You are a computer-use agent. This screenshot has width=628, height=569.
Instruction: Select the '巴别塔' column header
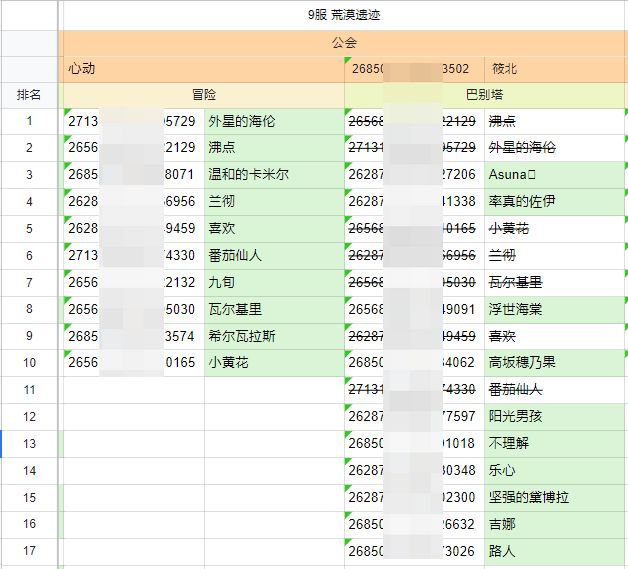(x=484, y=95)
